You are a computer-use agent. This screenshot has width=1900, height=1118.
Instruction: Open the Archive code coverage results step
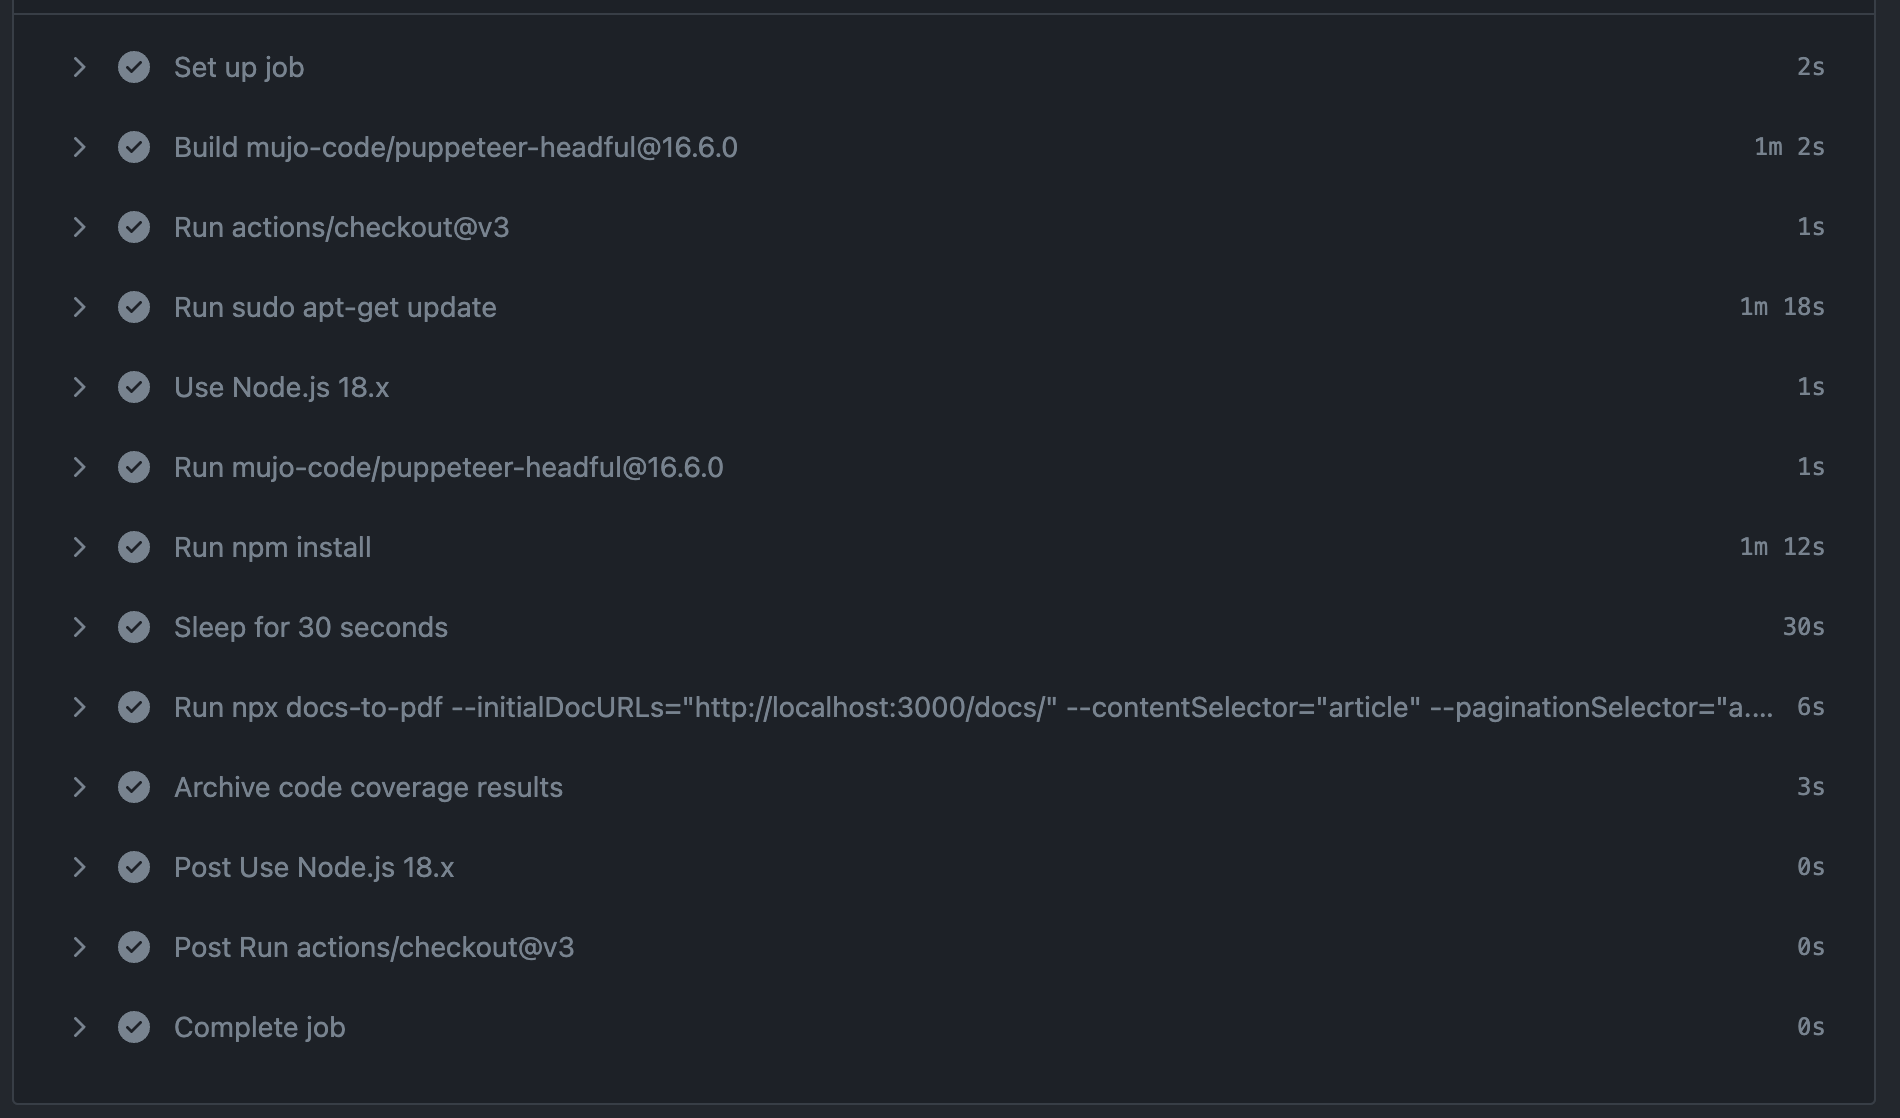click(x=80, y=787)
